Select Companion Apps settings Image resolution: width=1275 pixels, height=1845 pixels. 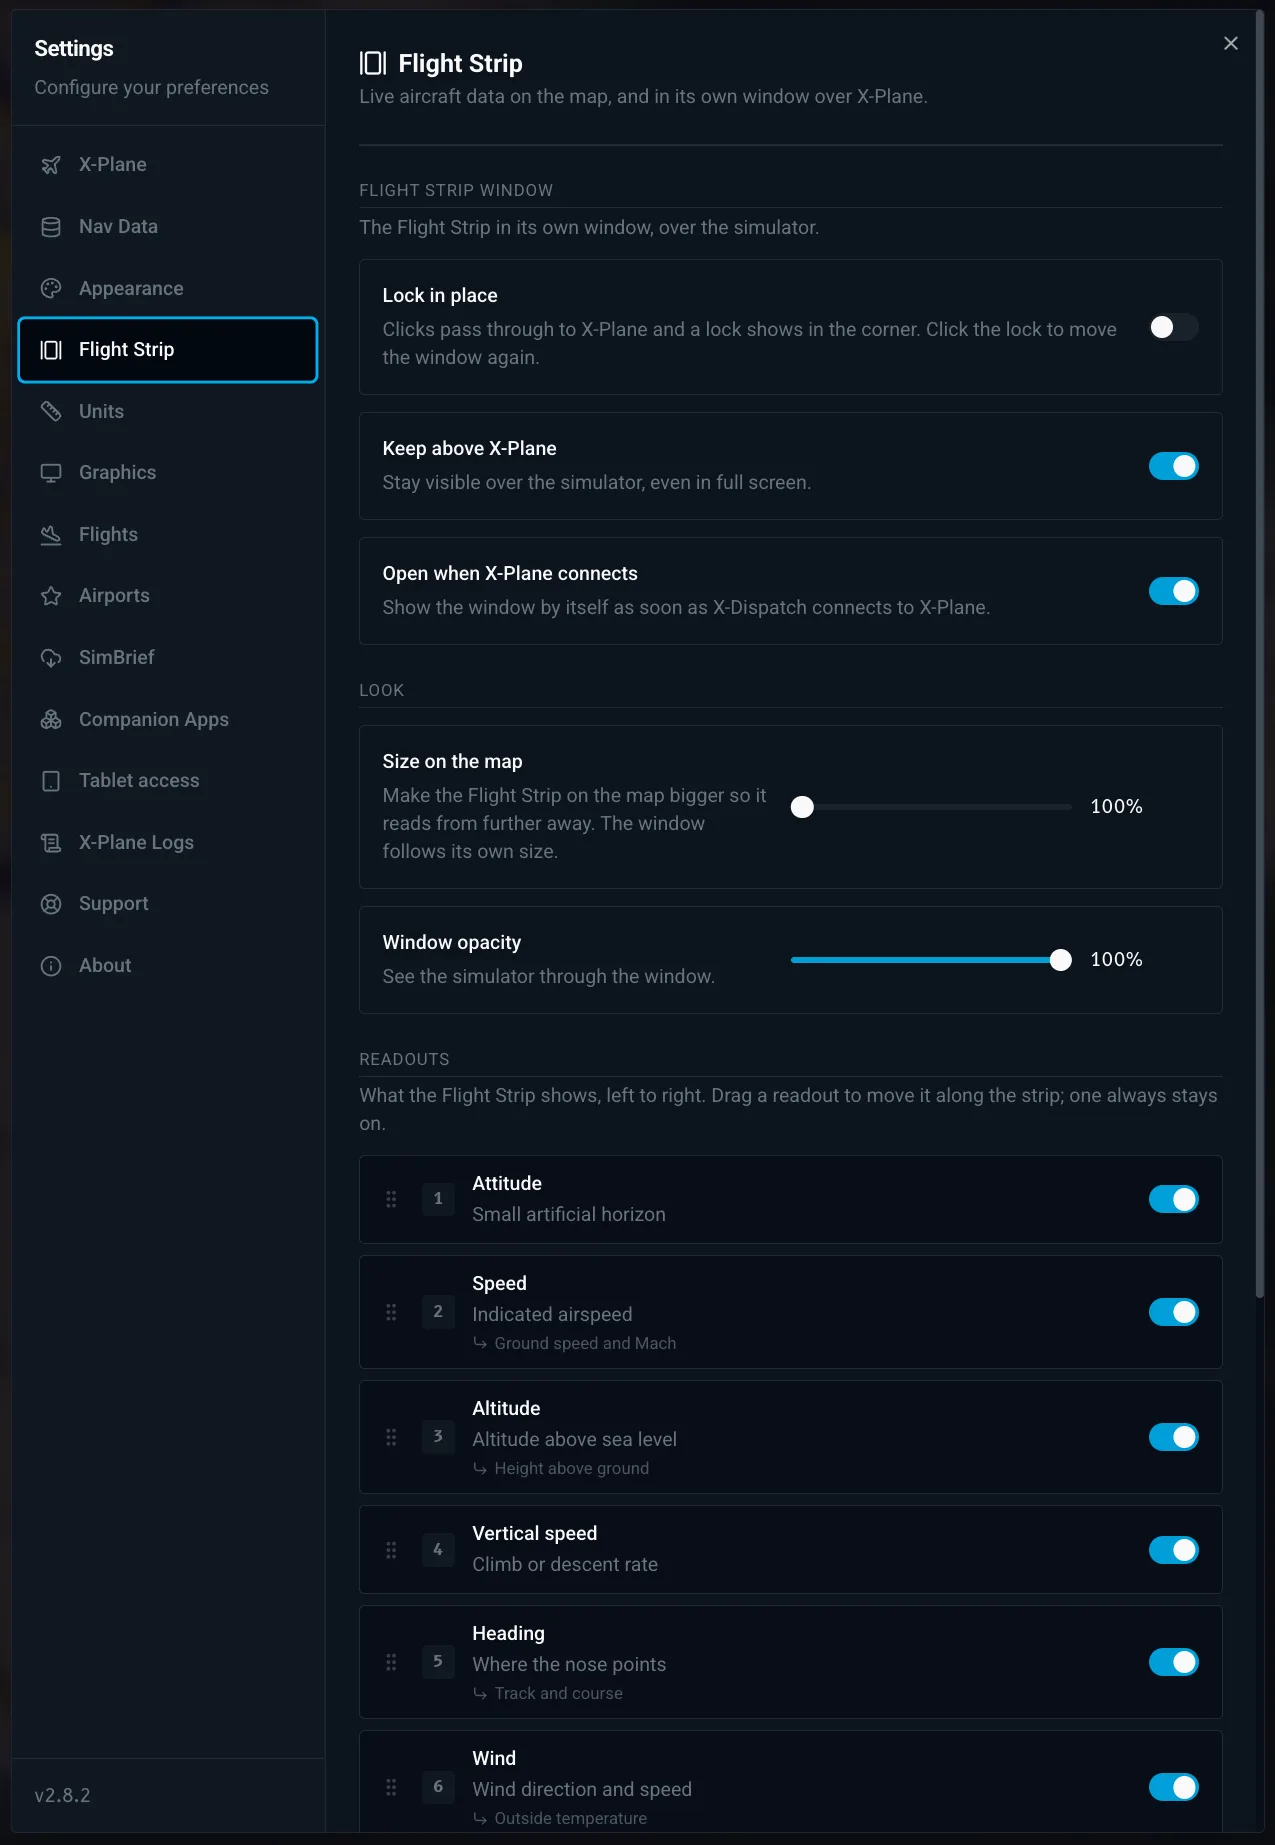tap(168, 720)
